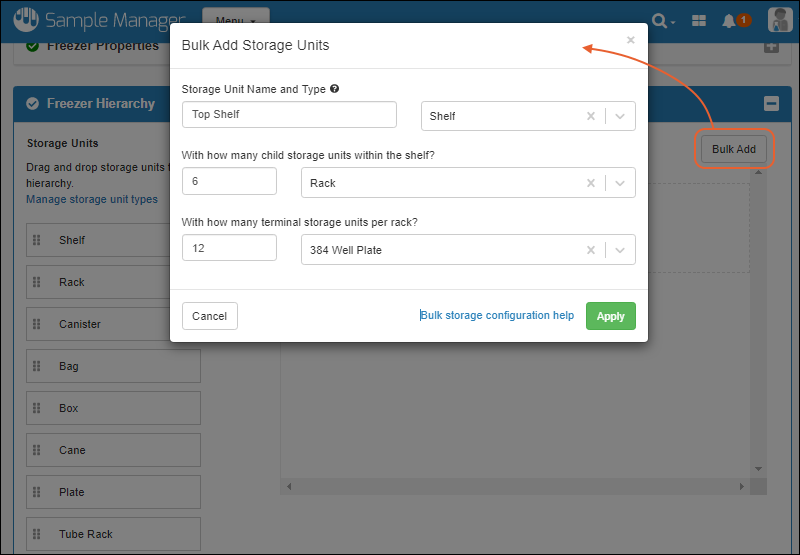Screen dimensions: 800x555
Task: Close the Bulk Add Storage Units dialog
Action: 630,41
